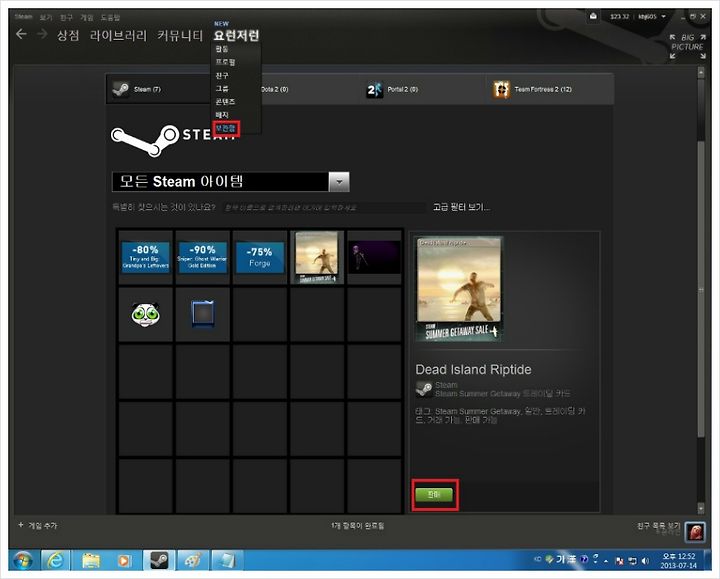
Task: Go back with the left arrow
Action: click(21, 34)
